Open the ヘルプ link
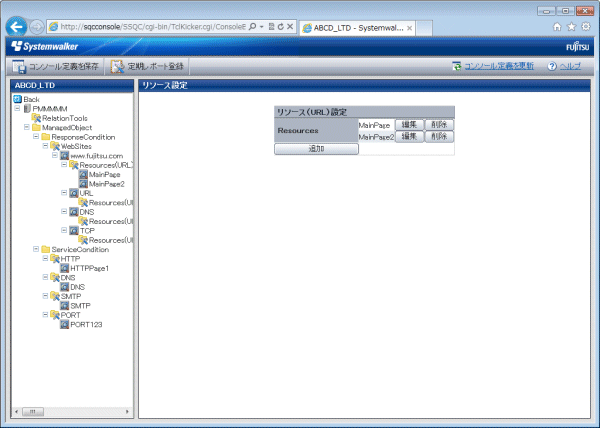 click(x=570, y=66)
